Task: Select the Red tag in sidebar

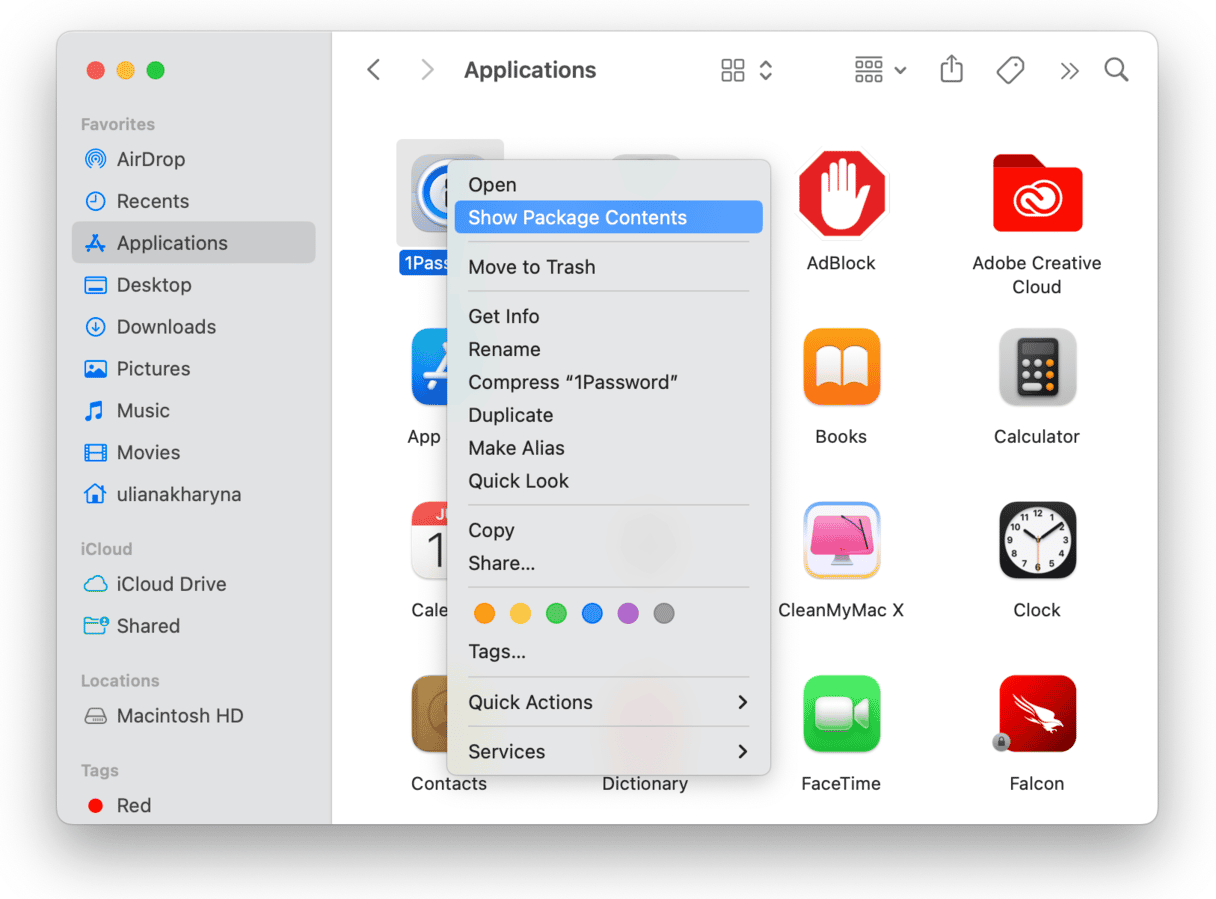Action: click(194, 806)
